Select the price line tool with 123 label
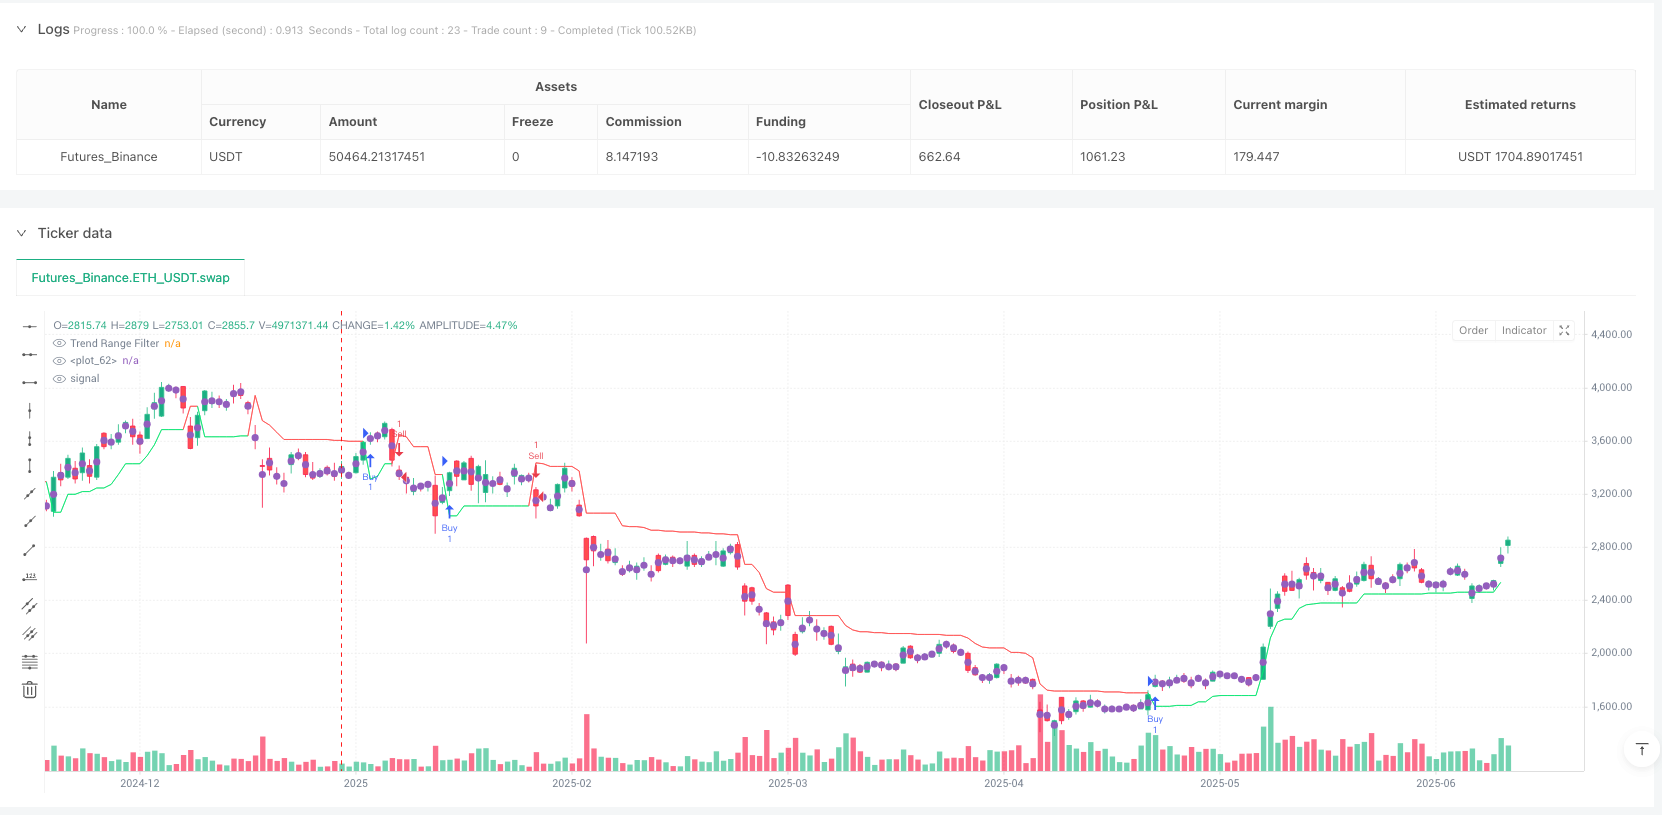 (x=30, y=577)
